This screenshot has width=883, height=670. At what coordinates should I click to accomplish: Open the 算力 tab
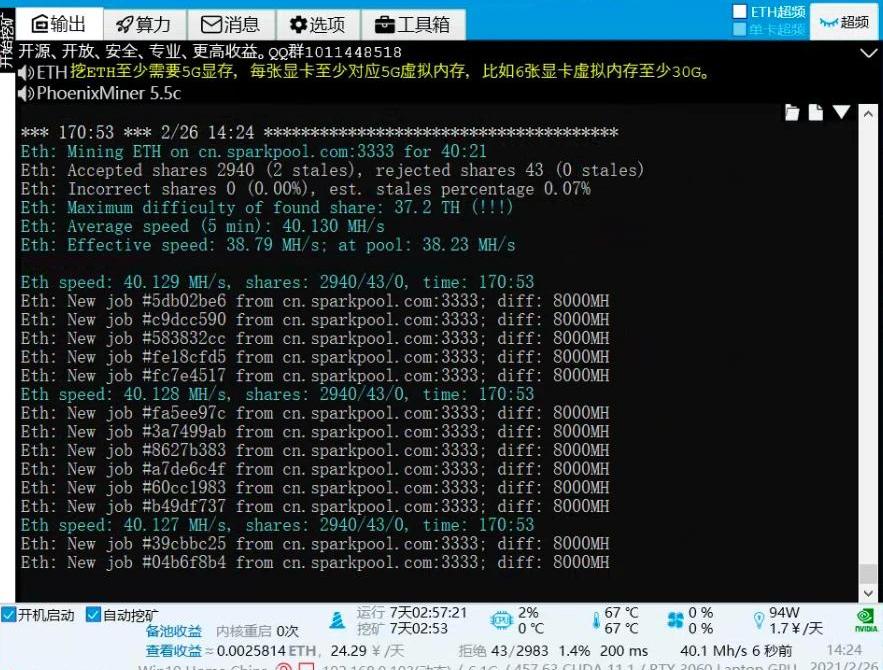click(x=145, y=24)
